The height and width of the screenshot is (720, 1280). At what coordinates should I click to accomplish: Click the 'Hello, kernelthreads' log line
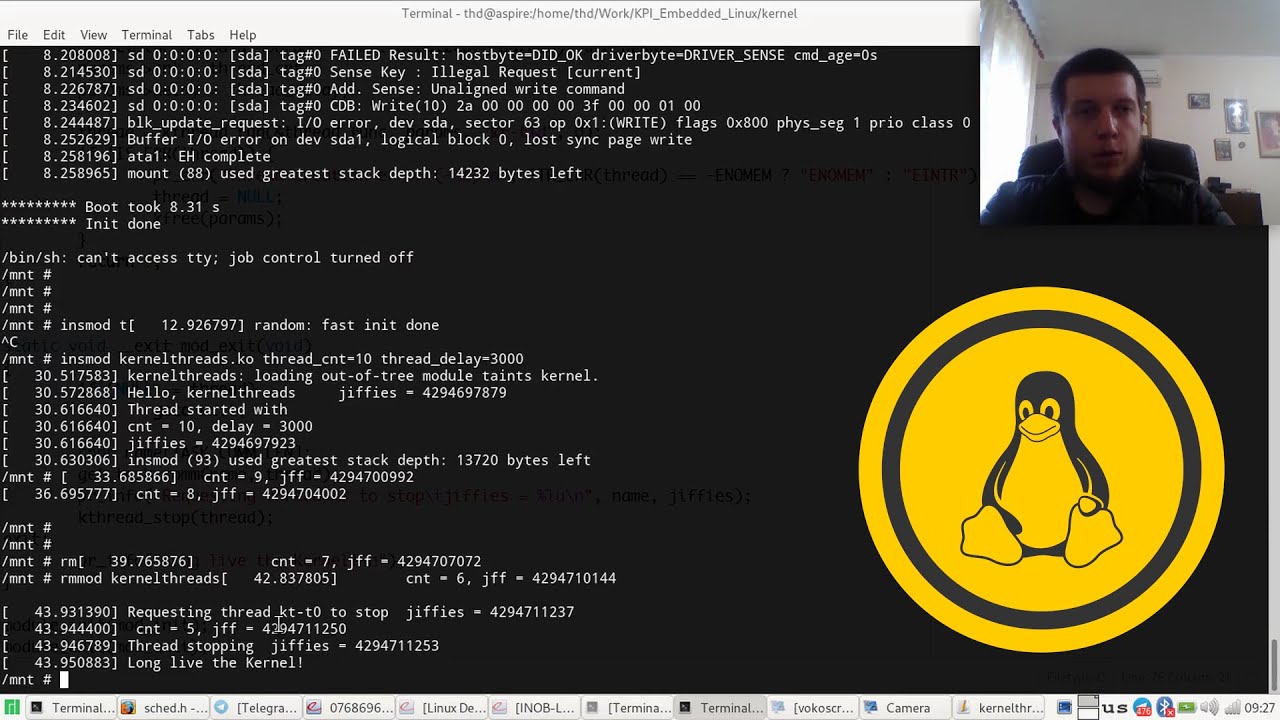tap(254, 393)
